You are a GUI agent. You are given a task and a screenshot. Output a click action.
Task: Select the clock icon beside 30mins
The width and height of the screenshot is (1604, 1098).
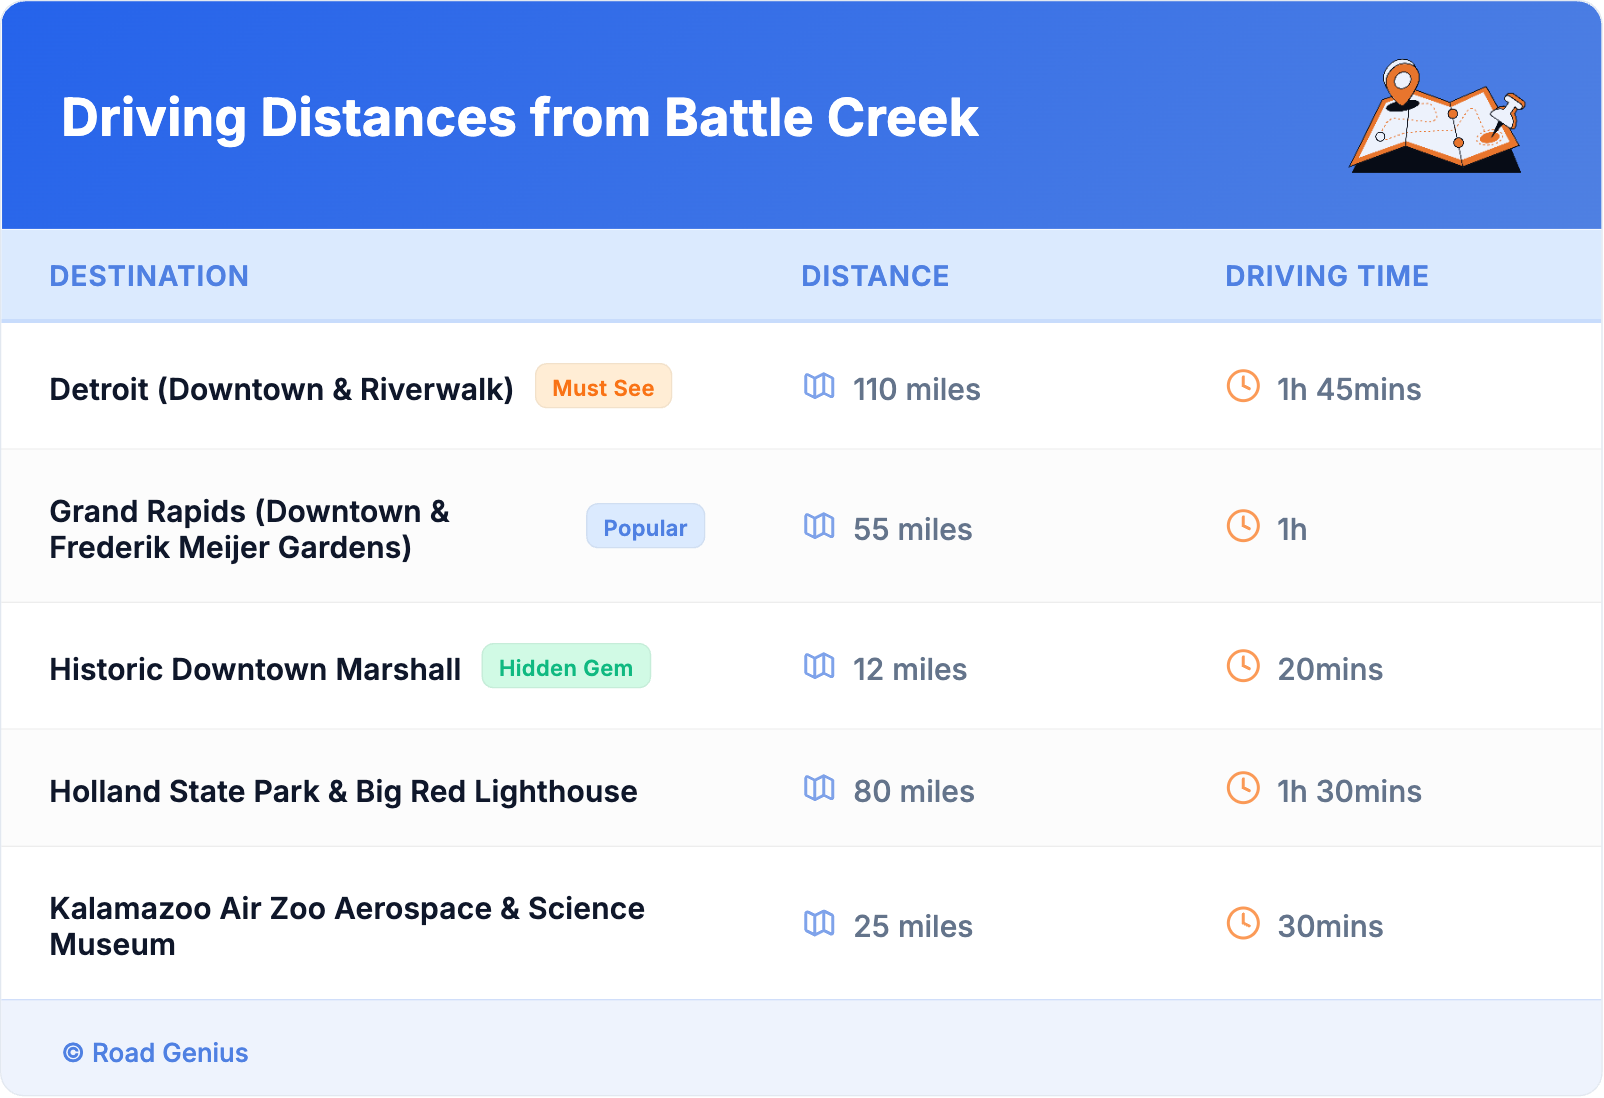tap(1243, 923)
